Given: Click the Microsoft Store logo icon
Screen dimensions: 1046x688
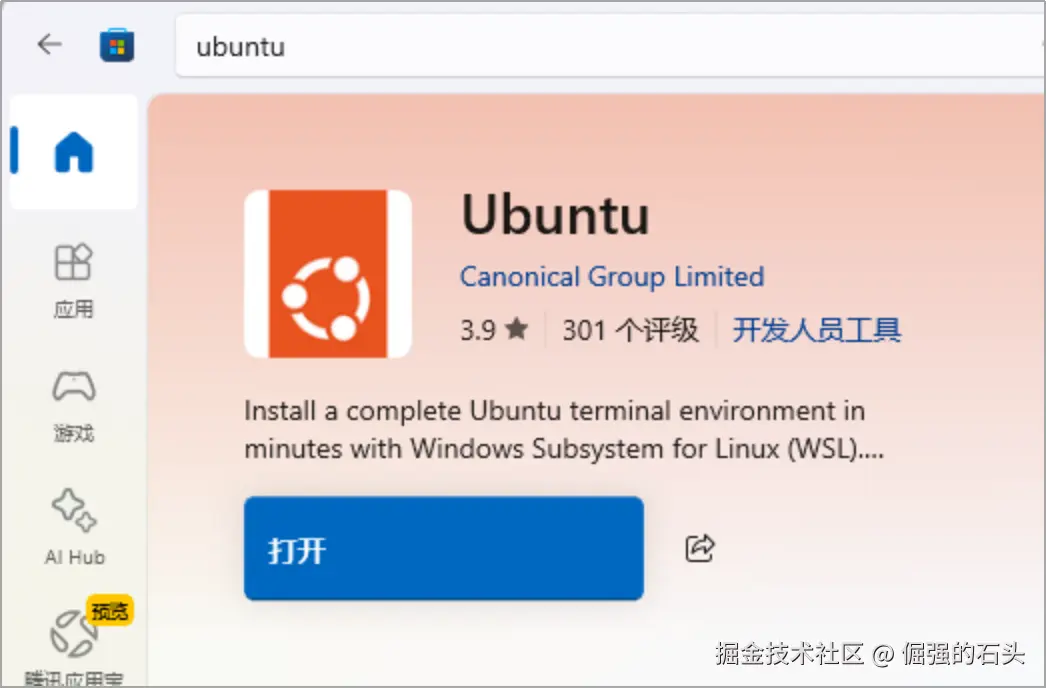Looking at the screenshot, I should (117, 45).
